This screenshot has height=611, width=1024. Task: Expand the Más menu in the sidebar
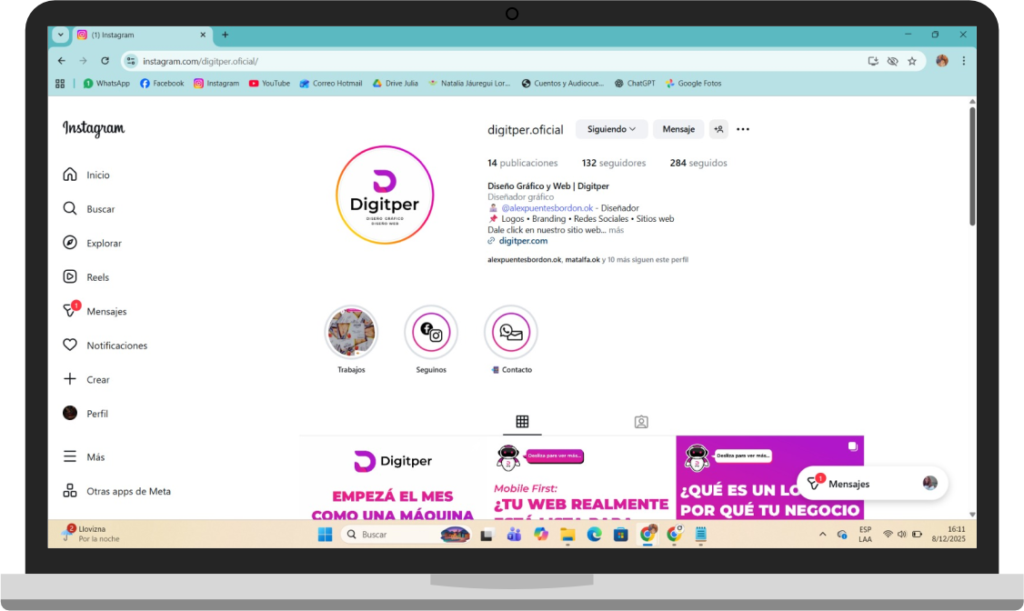tap(95, 457)
